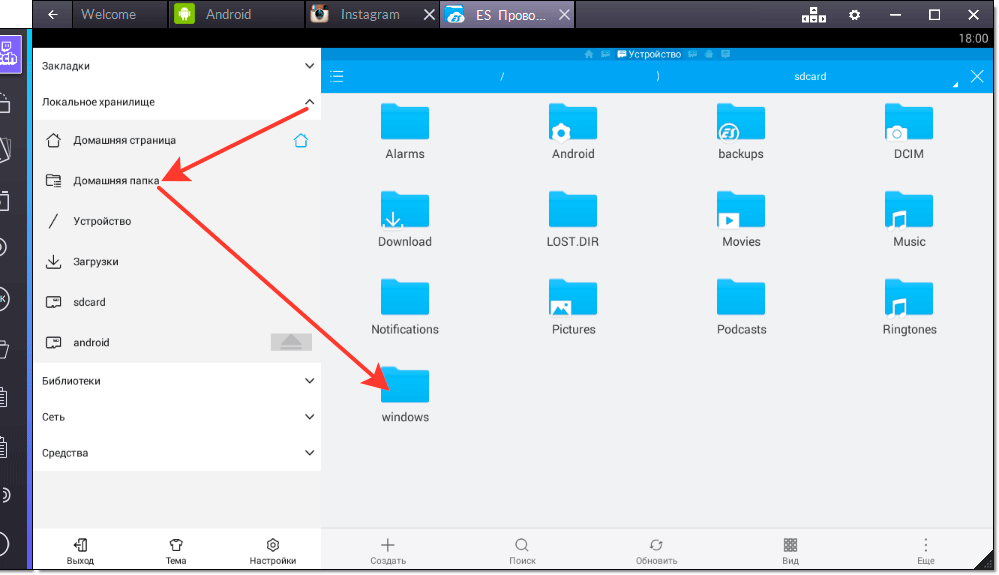
Task: Open BlueStacks settings gear
Action: point(854,15)
